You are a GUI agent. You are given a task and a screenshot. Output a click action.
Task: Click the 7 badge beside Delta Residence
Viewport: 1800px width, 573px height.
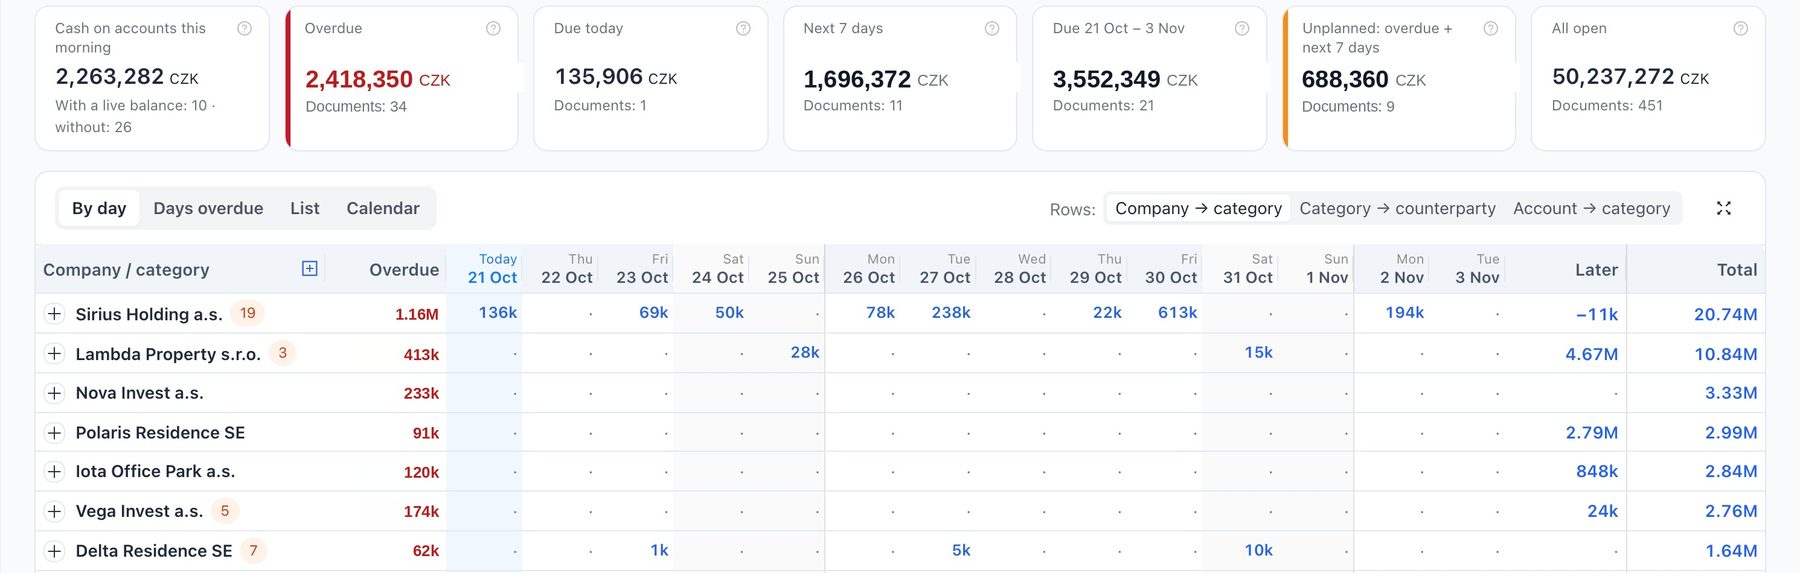pyautogui.click(x=254, y=550)
